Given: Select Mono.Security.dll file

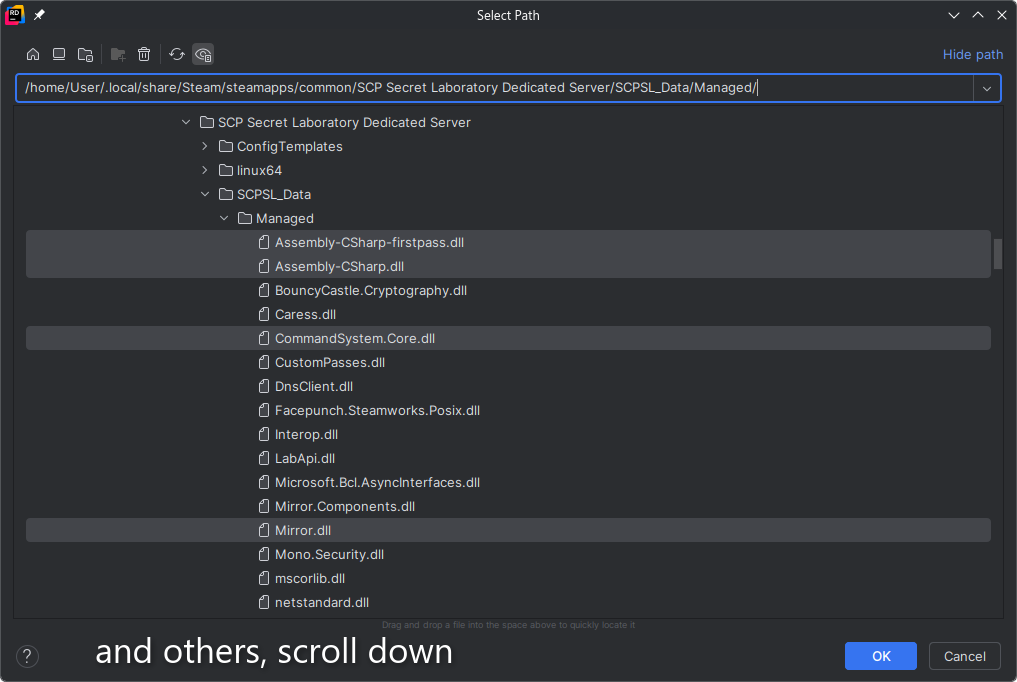Looking at the screenshot, I should [x=508, y=554].
